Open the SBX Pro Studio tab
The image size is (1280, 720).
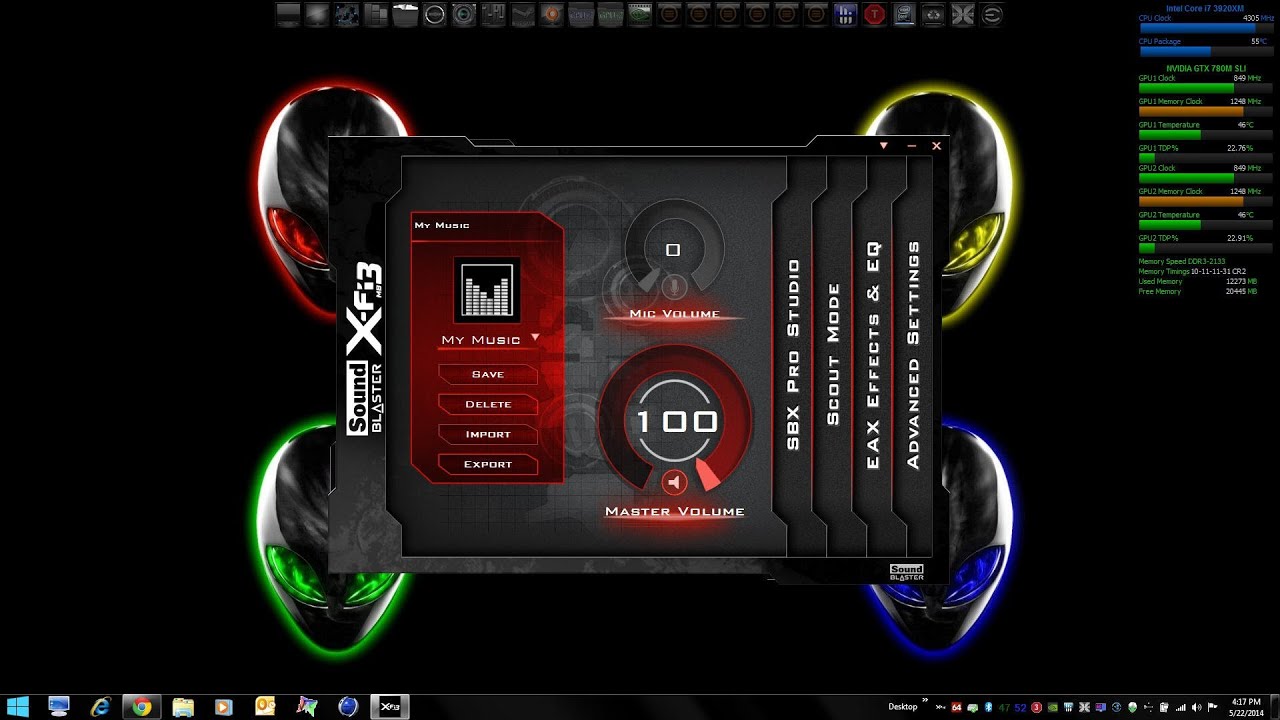(794, 354)
